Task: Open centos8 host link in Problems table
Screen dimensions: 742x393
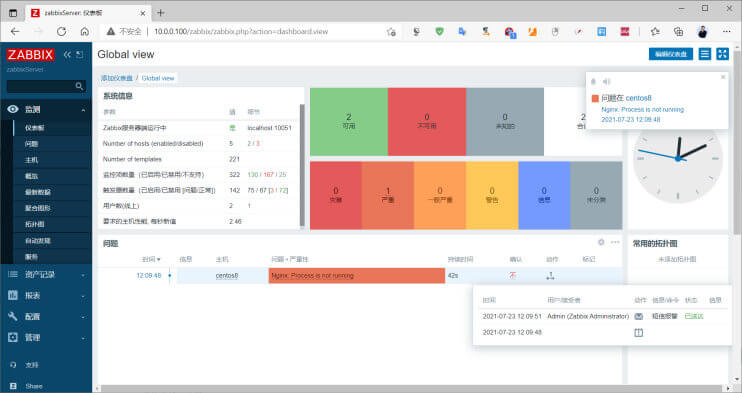Action: tap(227, 276)
